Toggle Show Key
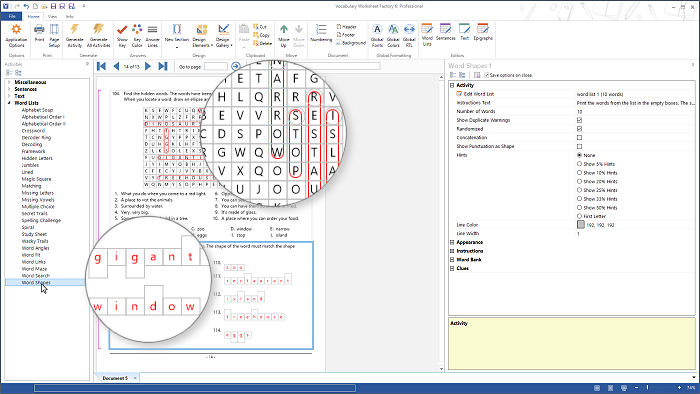 (122, 36)
